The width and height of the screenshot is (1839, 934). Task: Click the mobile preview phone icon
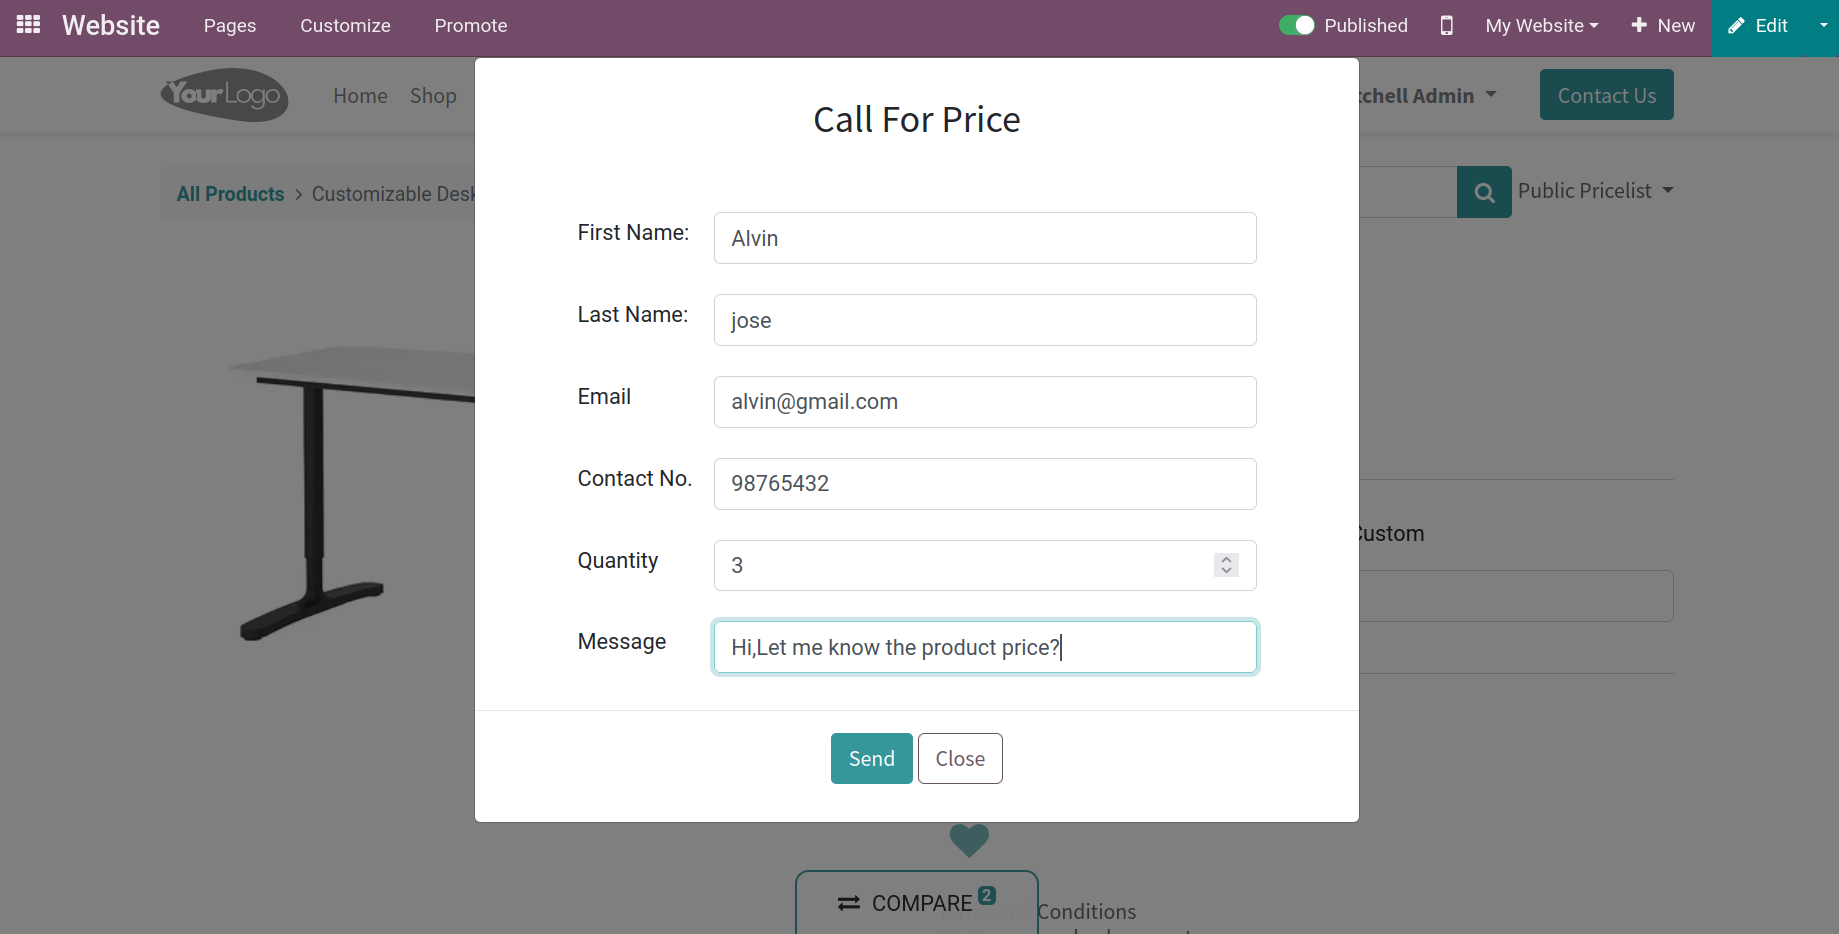(x=1446, y=25)
